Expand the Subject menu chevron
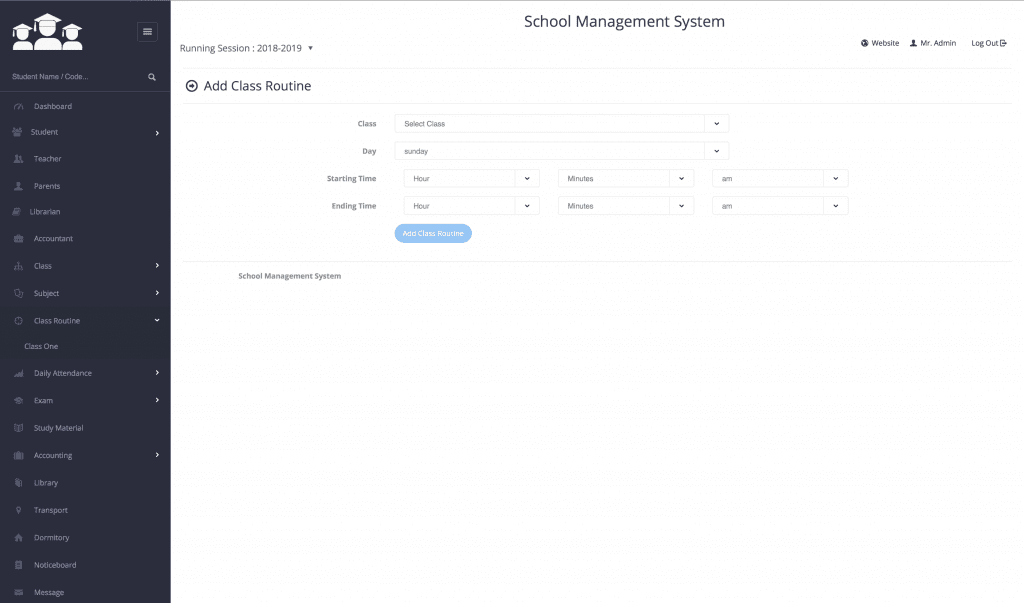This screenshot has height=603, width=1024. 157,293
